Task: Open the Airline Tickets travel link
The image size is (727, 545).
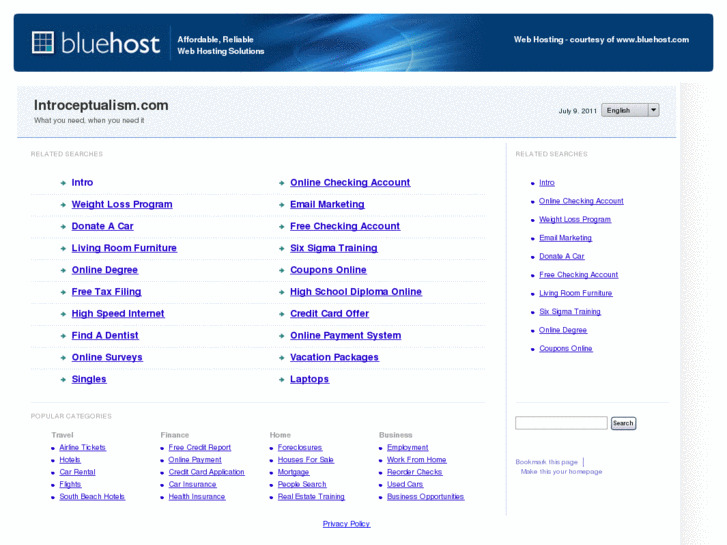Action: [83, 447]
